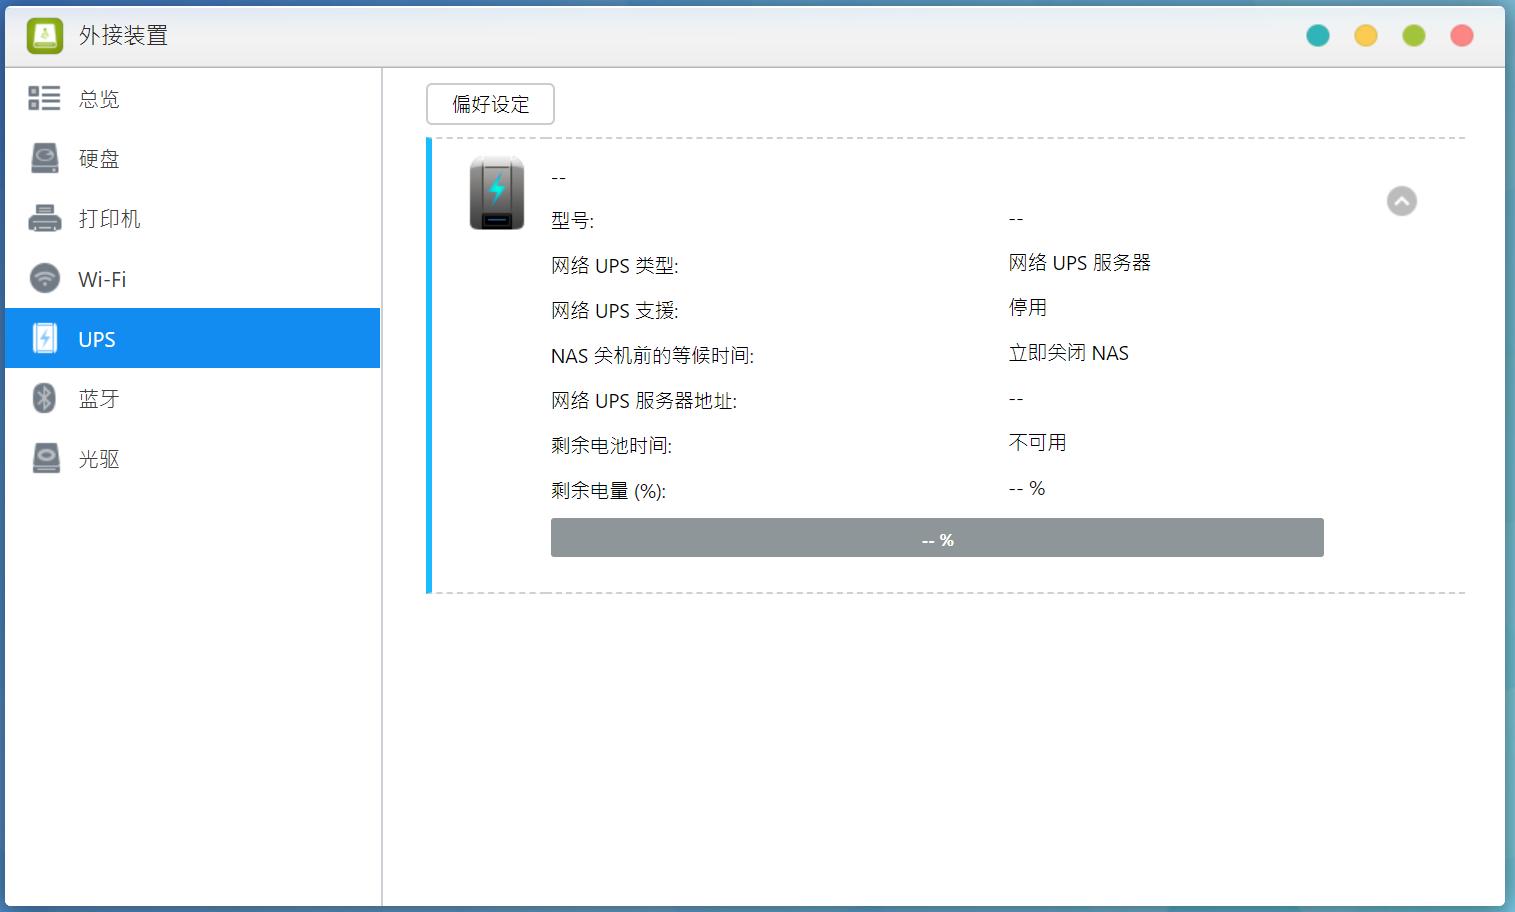Click the UPS battery icon in sidebar
1515x912 pixels.
click(44, 338)
